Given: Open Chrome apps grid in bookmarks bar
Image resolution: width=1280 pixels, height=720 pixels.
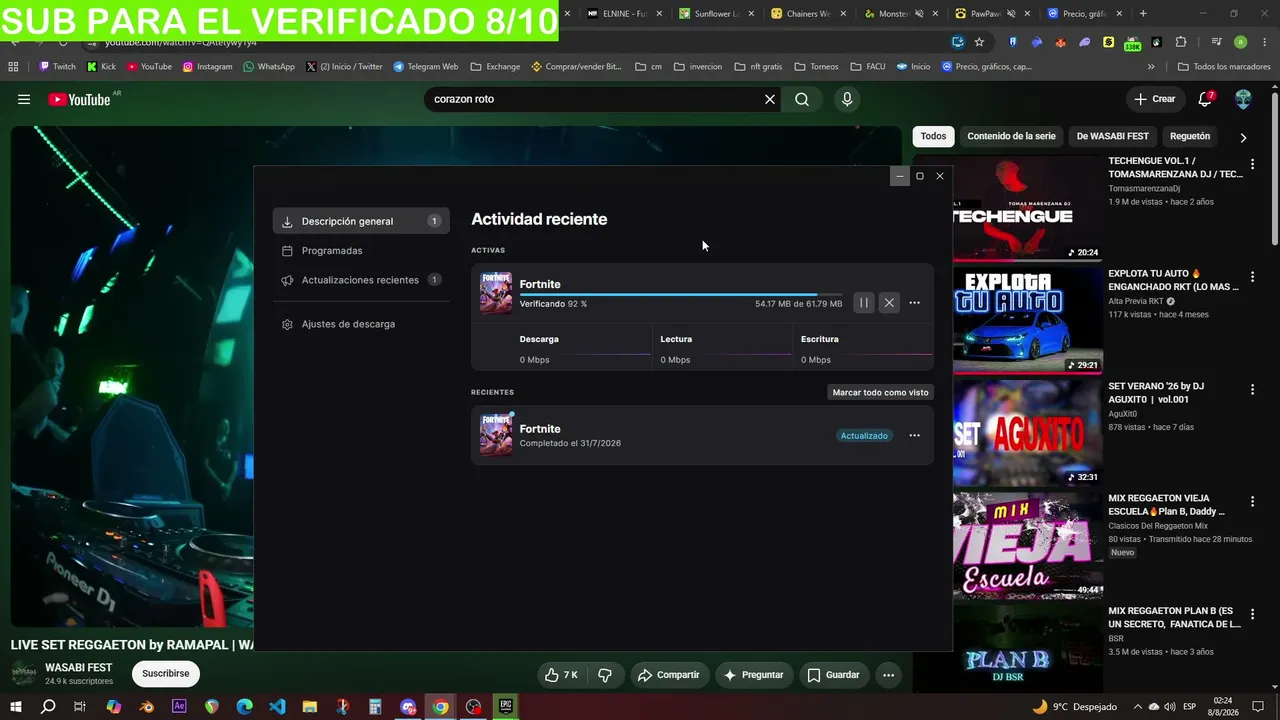Looking at the screenshot, I should [13, 67].
